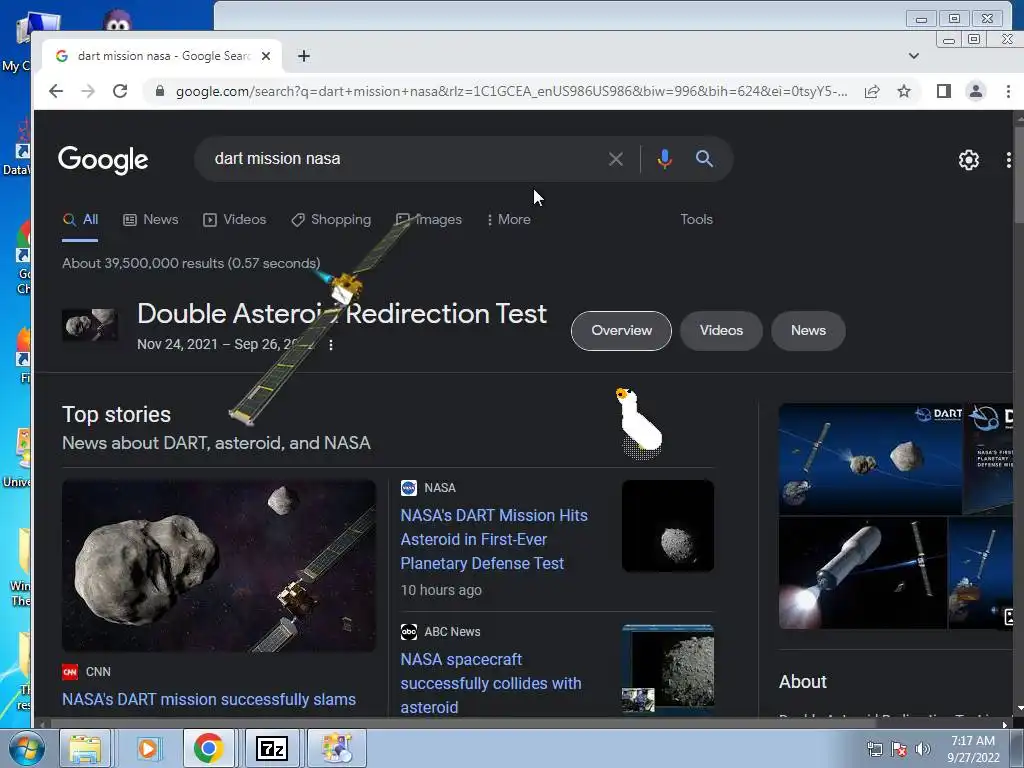
Task: Open NASA's DART Mission Hits Asteroid article
Action: coord(494,539)
